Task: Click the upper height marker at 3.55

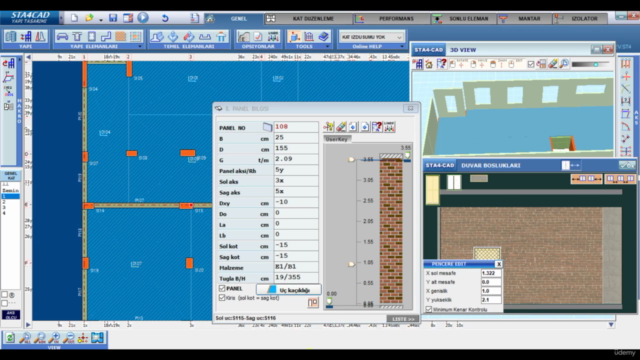Action: click(x=351, y=160)
